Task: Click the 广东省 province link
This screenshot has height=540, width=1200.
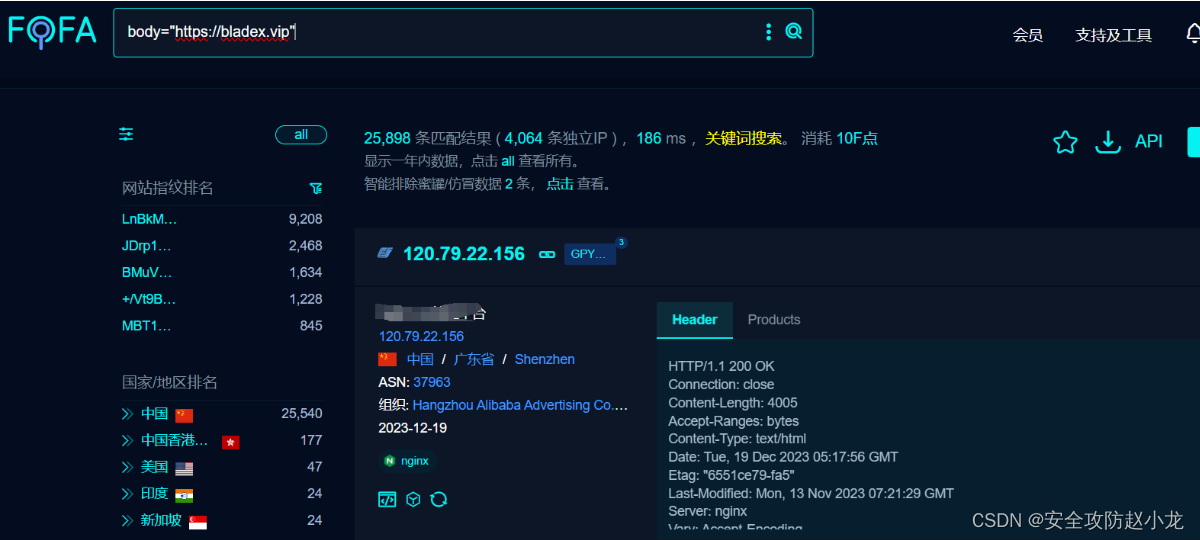Action: (x=474, y=359)
